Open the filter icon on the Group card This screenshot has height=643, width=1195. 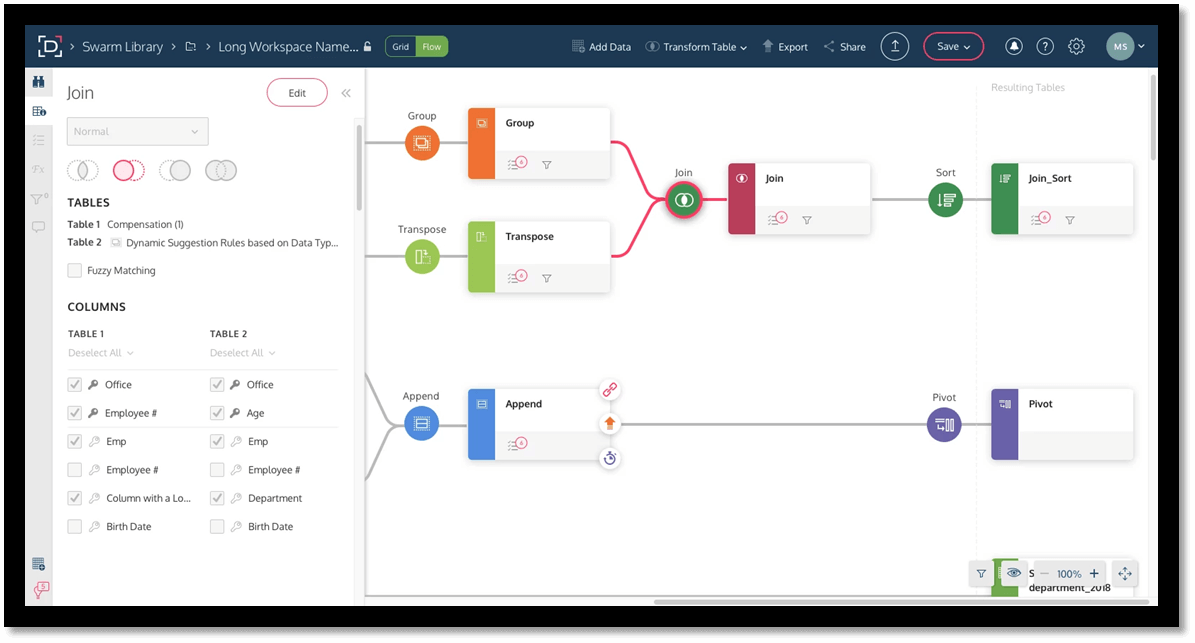coord(546,164)
